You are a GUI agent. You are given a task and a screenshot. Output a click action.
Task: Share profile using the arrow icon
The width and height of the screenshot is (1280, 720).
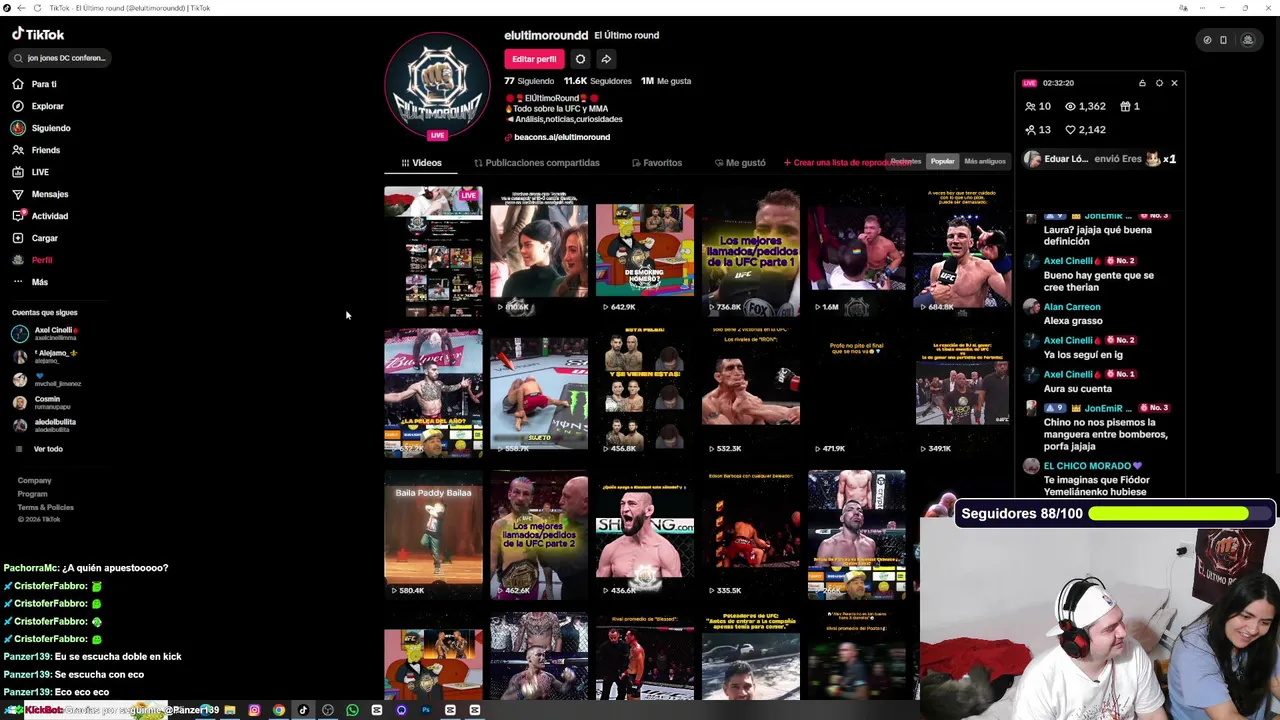[x=606, y=59]
